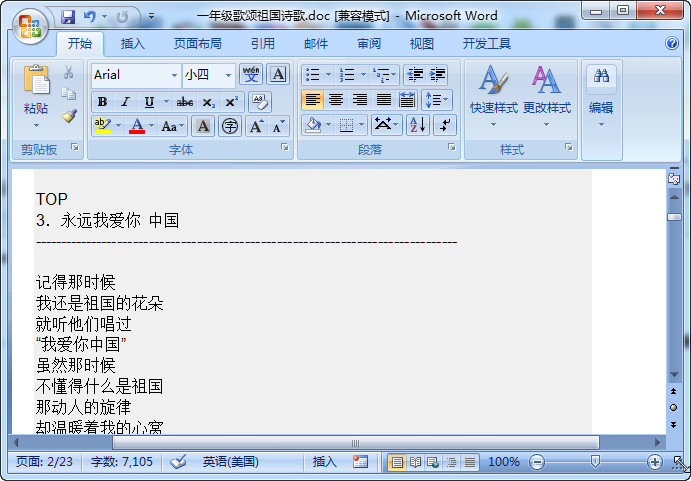Click the Office button

[30, 26]
